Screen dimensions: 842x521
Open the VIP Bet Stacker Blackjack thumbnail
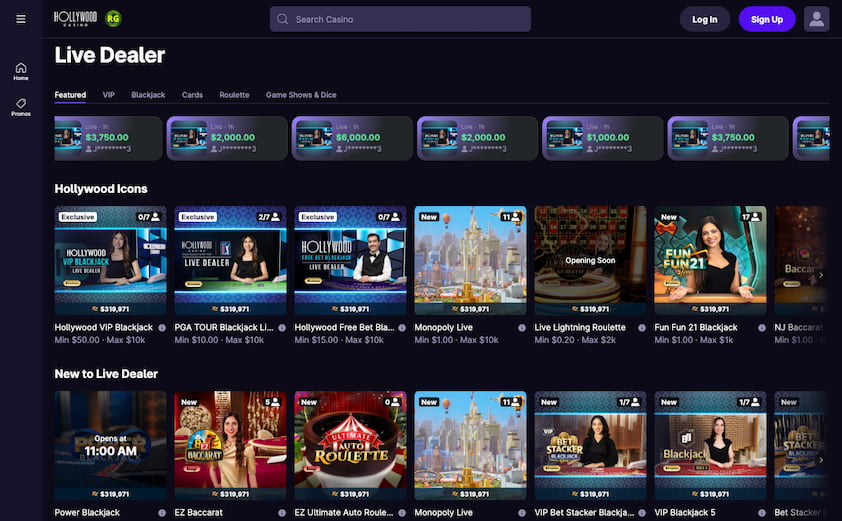pyautogui.click(x=590, y=446)
